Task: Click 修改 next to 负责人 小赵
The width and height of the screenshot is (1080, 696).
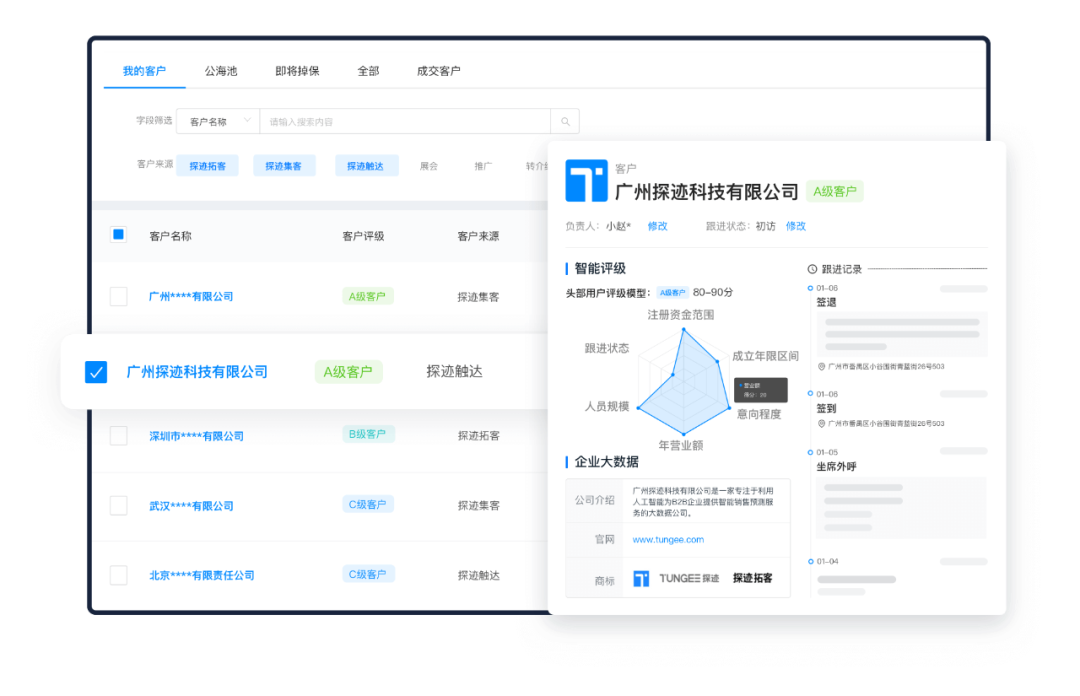Action: coord(657,226)
